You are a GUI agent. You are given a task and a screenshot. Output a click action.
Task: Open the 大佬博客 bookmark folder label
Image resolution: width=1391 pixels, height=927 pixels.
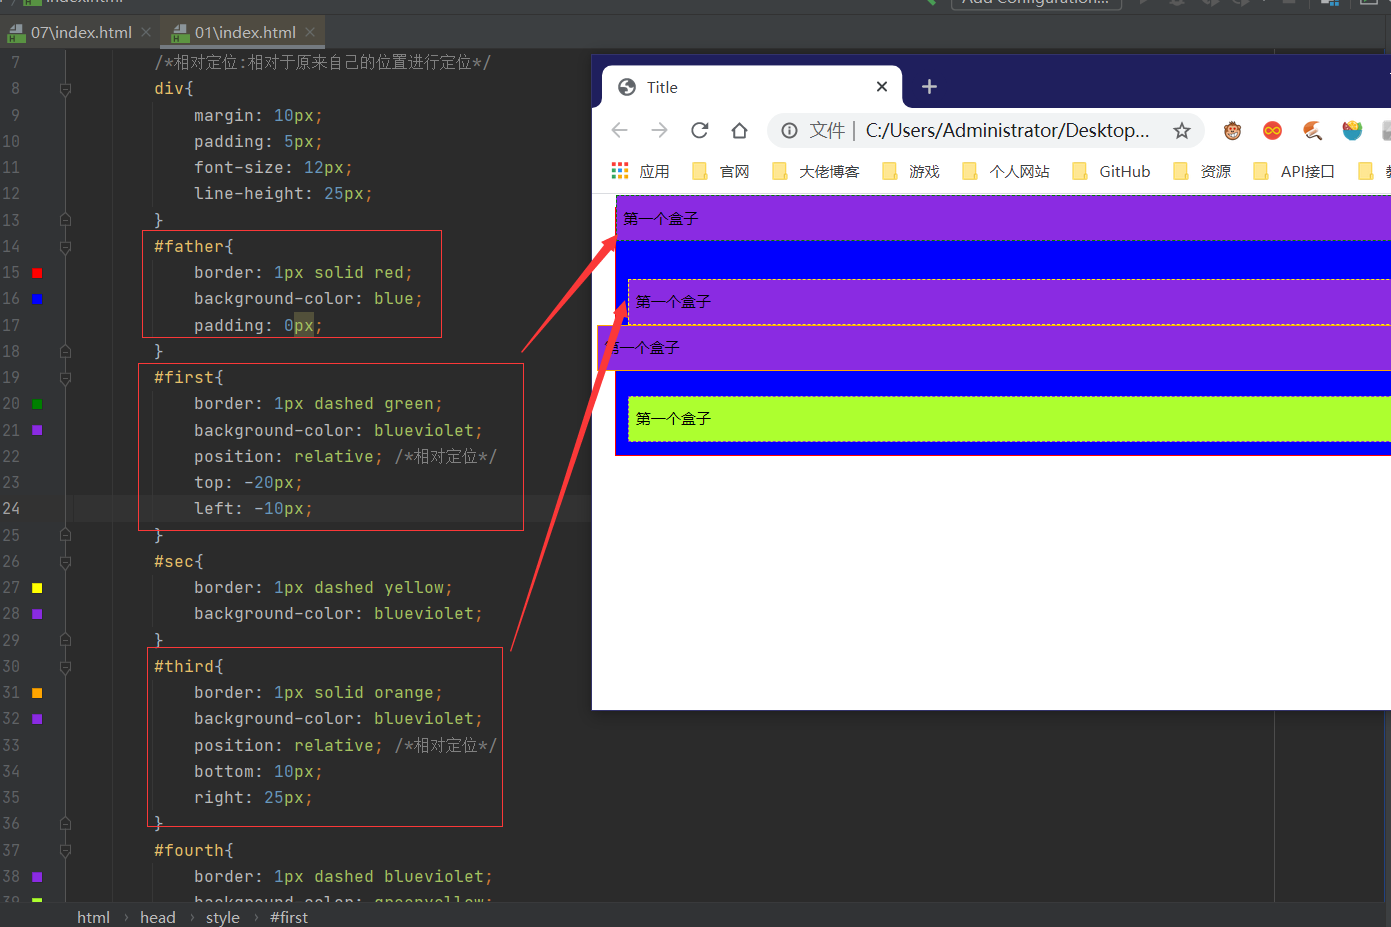click(x=830, y=171)
